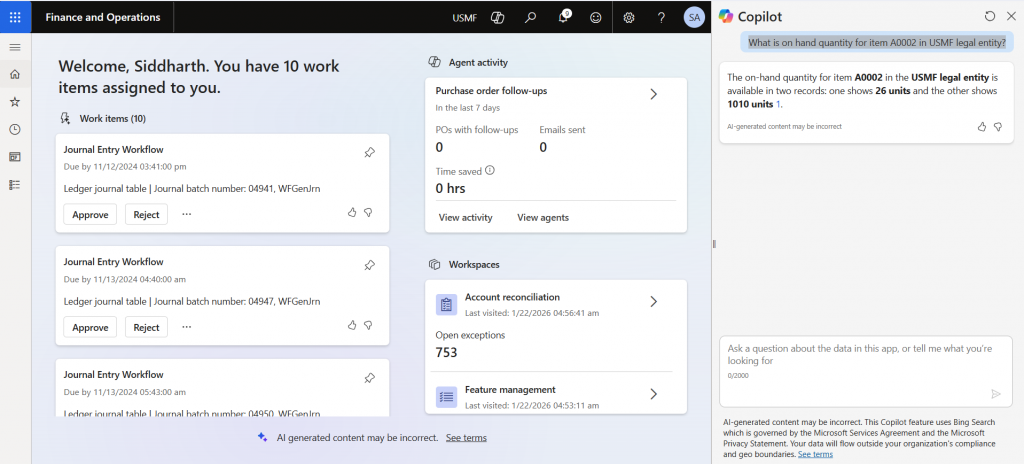Click the View agents link

pos(543,217)
